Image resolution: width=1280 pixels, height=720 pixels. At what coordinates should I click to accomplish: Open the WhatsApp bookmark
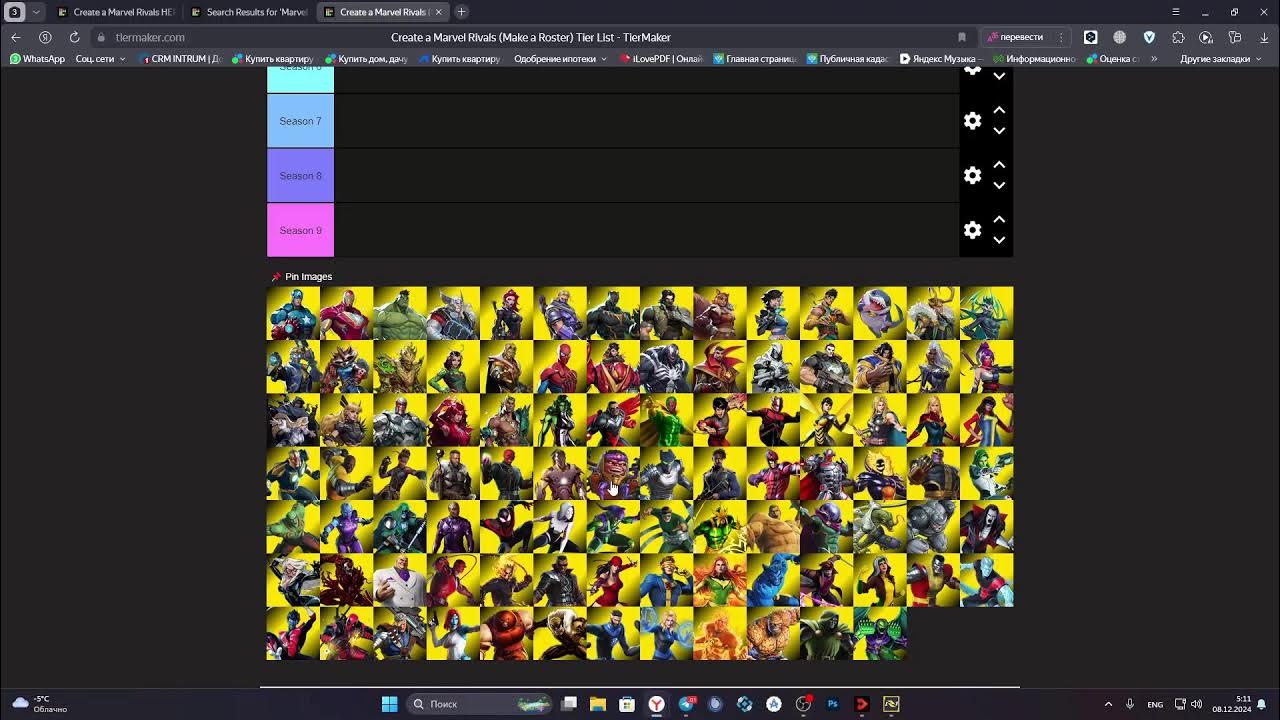point(37,59)
